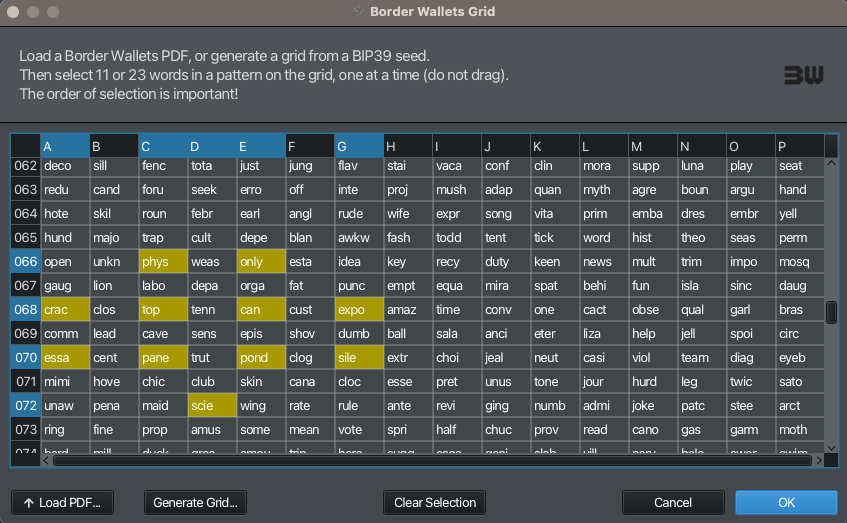Click the Load PDF... button
This screenshot has width=847, height=523.
(x=63, y=502)
